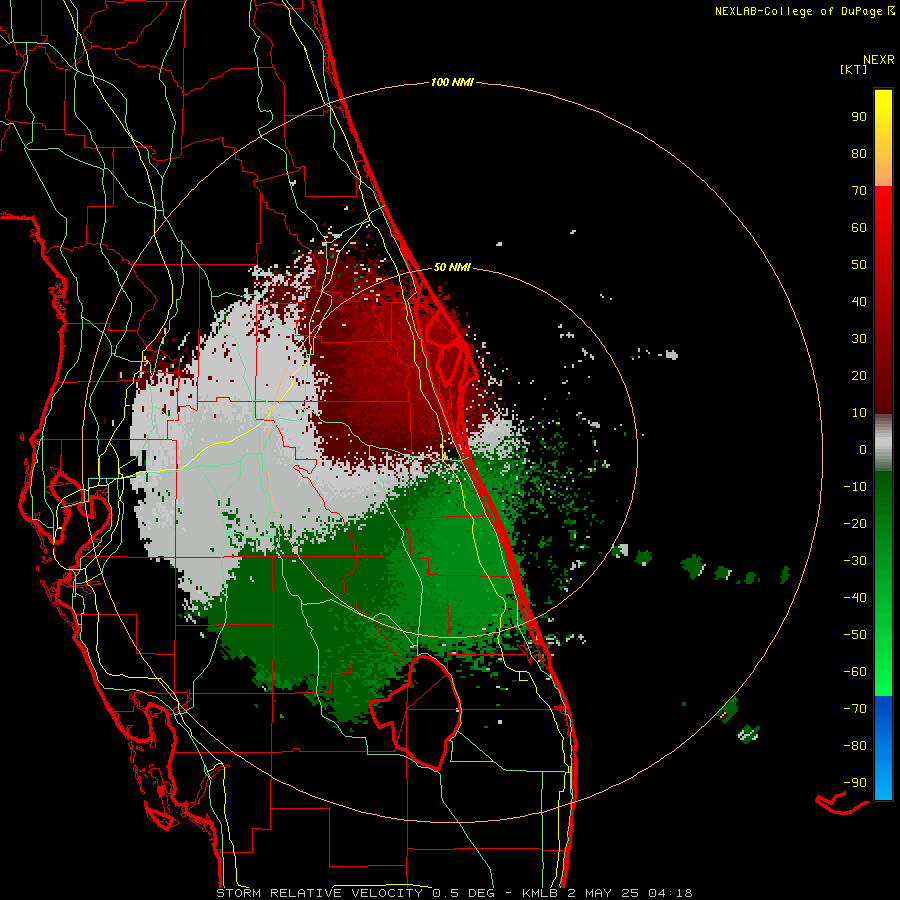Viewport: 900px width, 900px height.
Task: Click the 40 value on the velocity scale
Action: coord(859,301)
